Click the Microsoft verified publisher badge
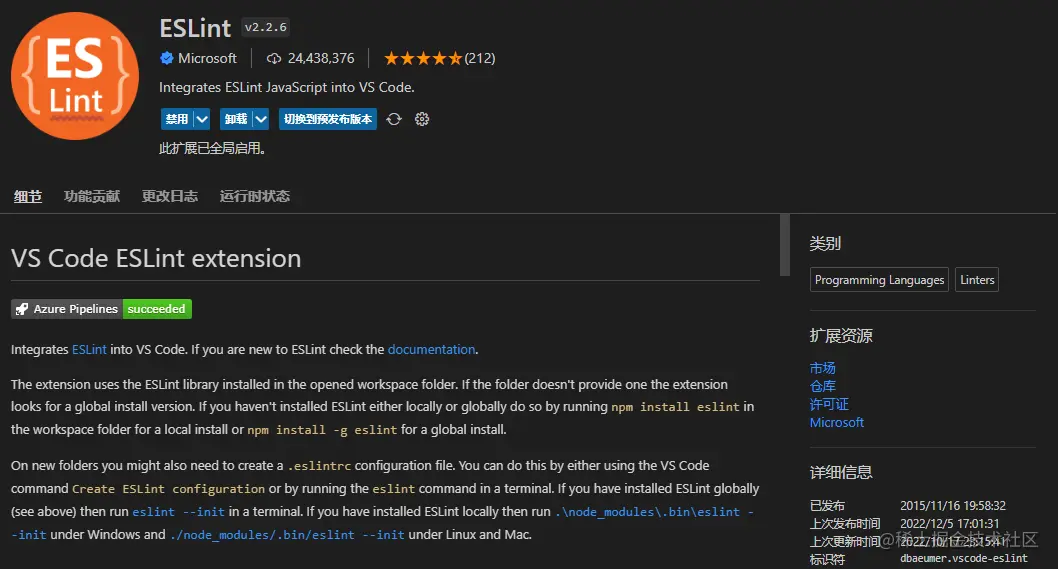 pyautogui.click(x=167, y=58)
